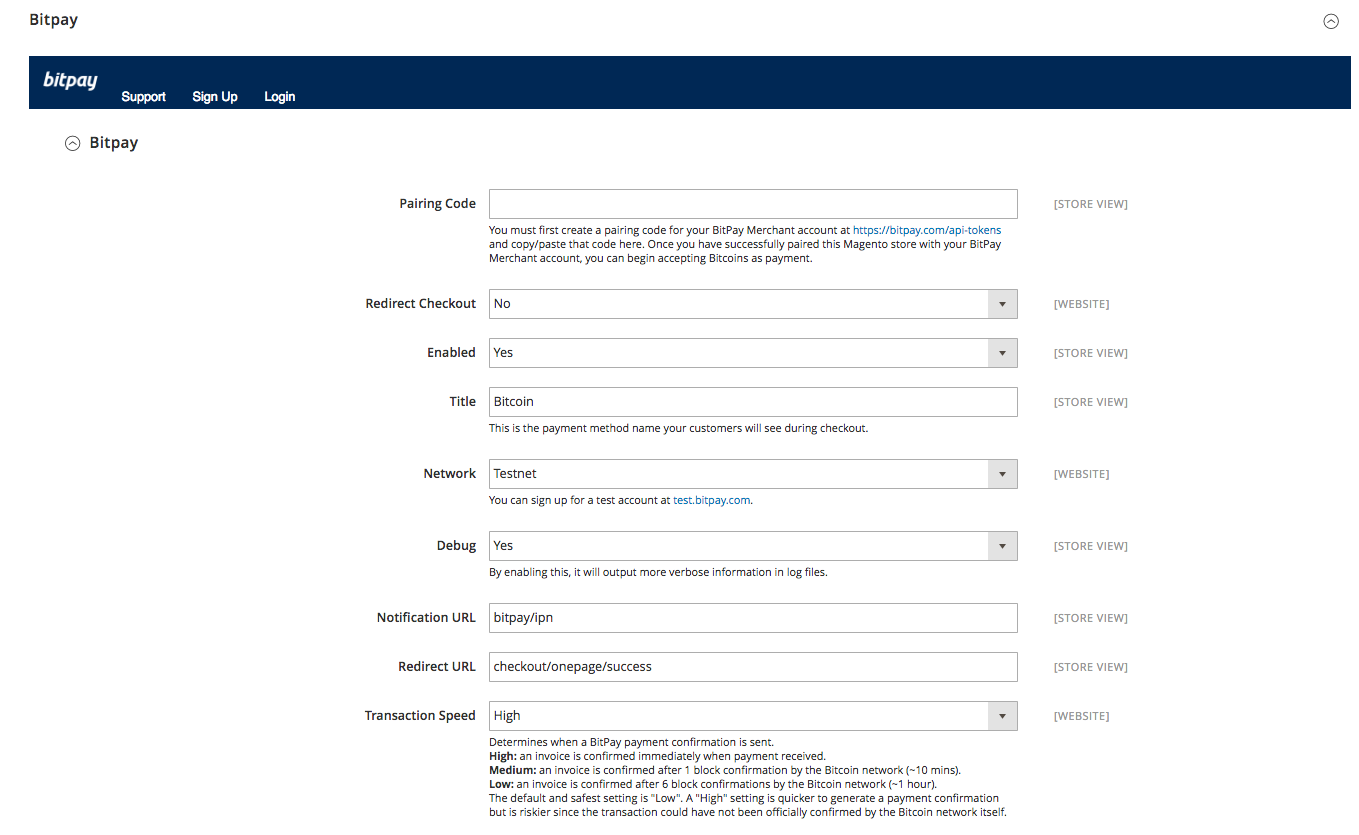Click the [STORE VIEW] scope next to Pairing Code
Screen dimensions: 1359x835
[x=1090, y=204]
